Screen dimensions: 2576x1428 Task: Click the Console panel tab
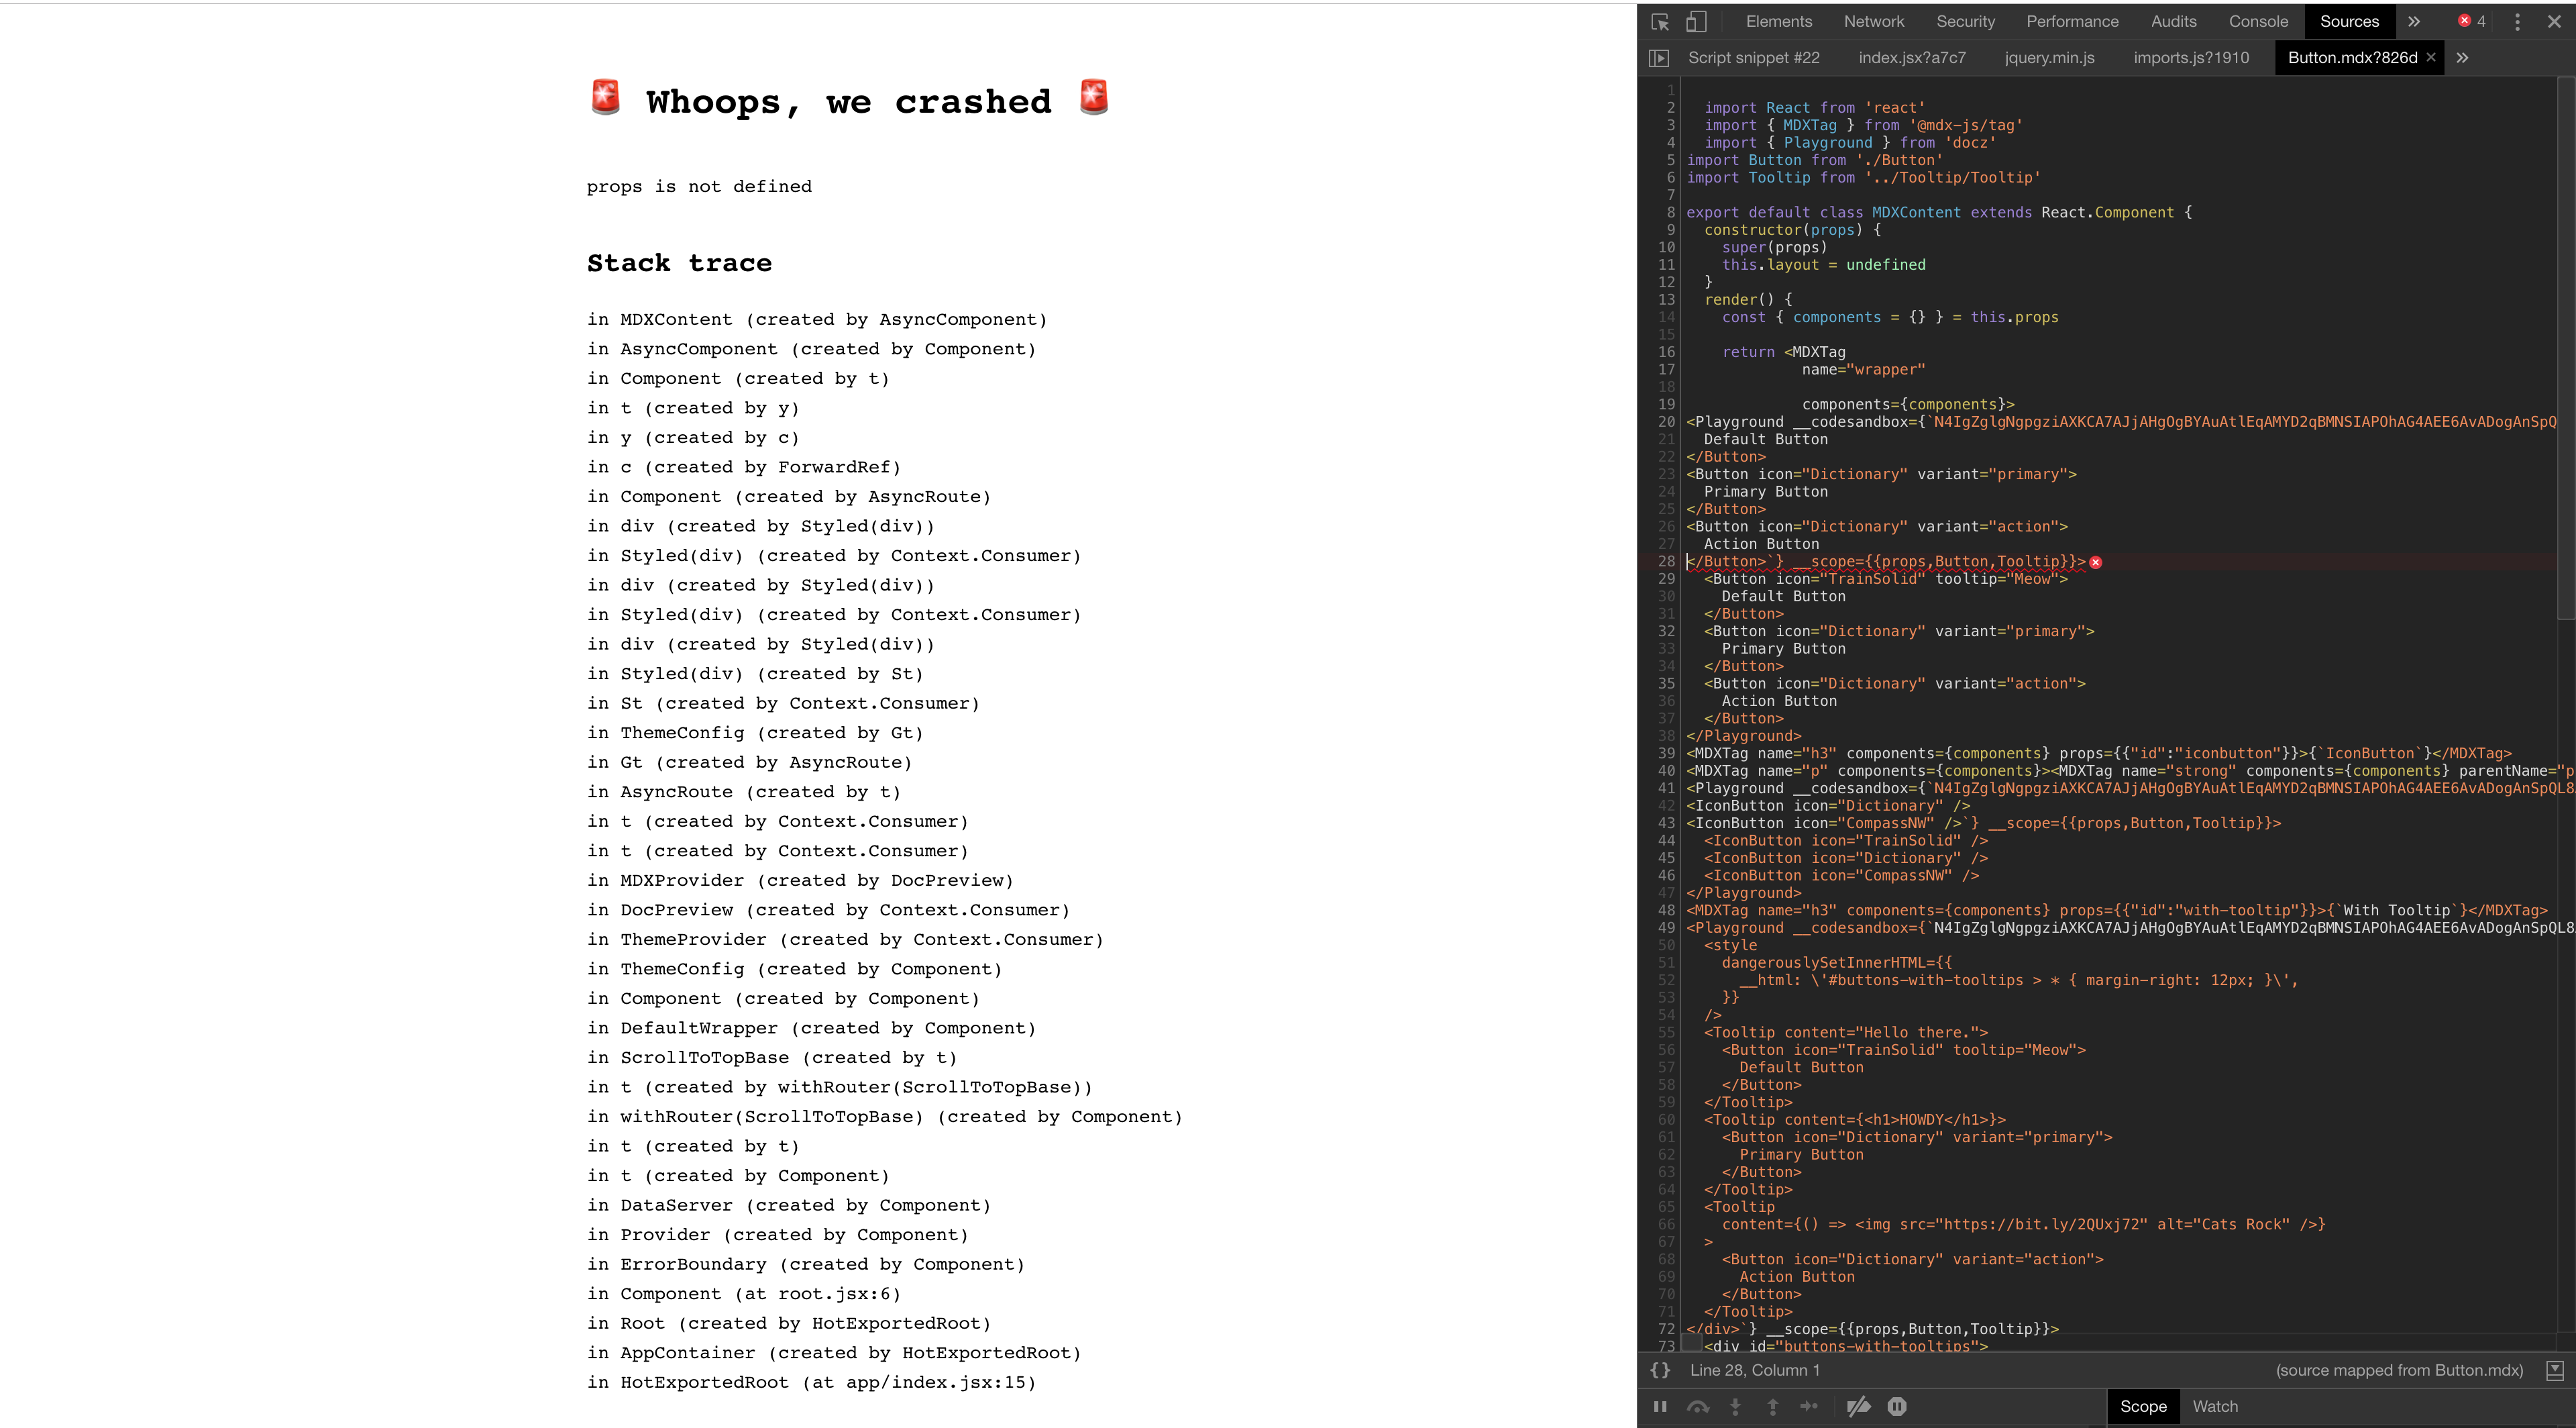(2261, 19)
